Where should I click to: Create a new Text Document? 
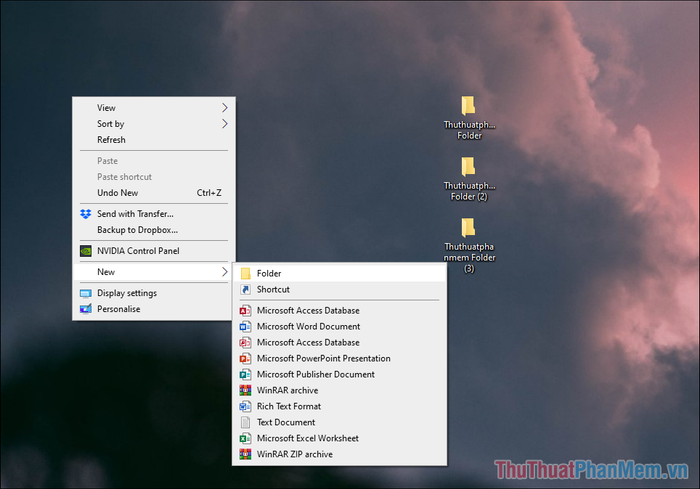[339, 422]
